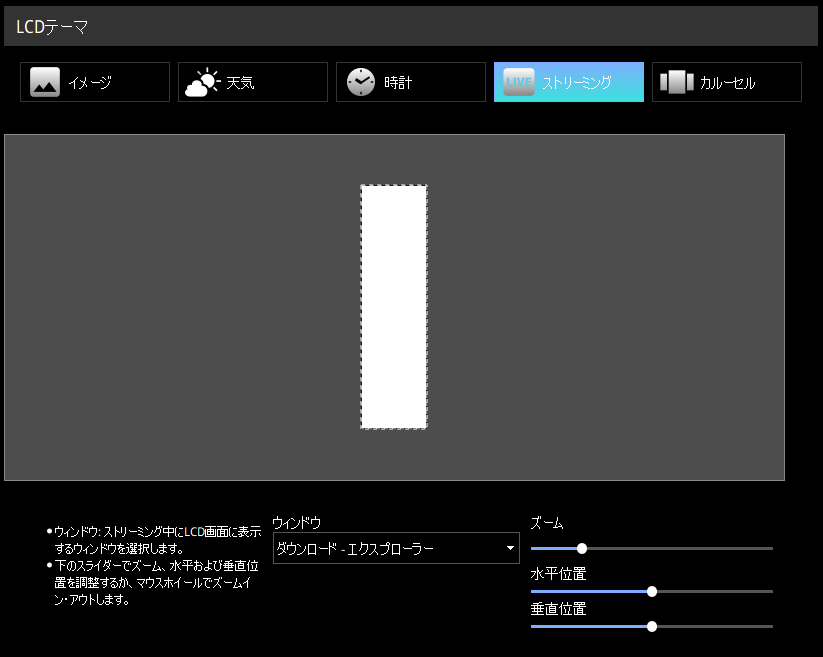Open the 天気 theme tab
This screenshot has width=823, height=657.
click(253, 82)
